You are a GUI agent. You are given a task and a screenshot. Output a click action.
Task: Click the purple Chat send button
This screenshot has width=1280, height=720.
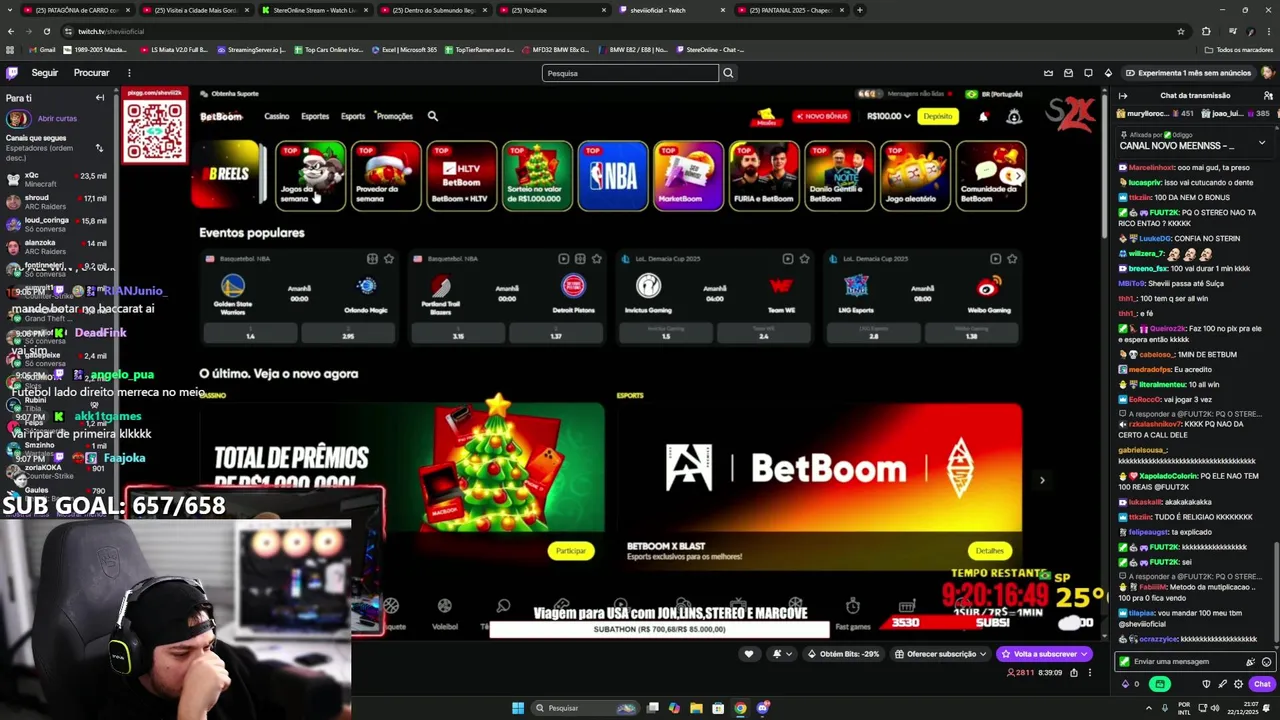click(x=1261, y=684)
